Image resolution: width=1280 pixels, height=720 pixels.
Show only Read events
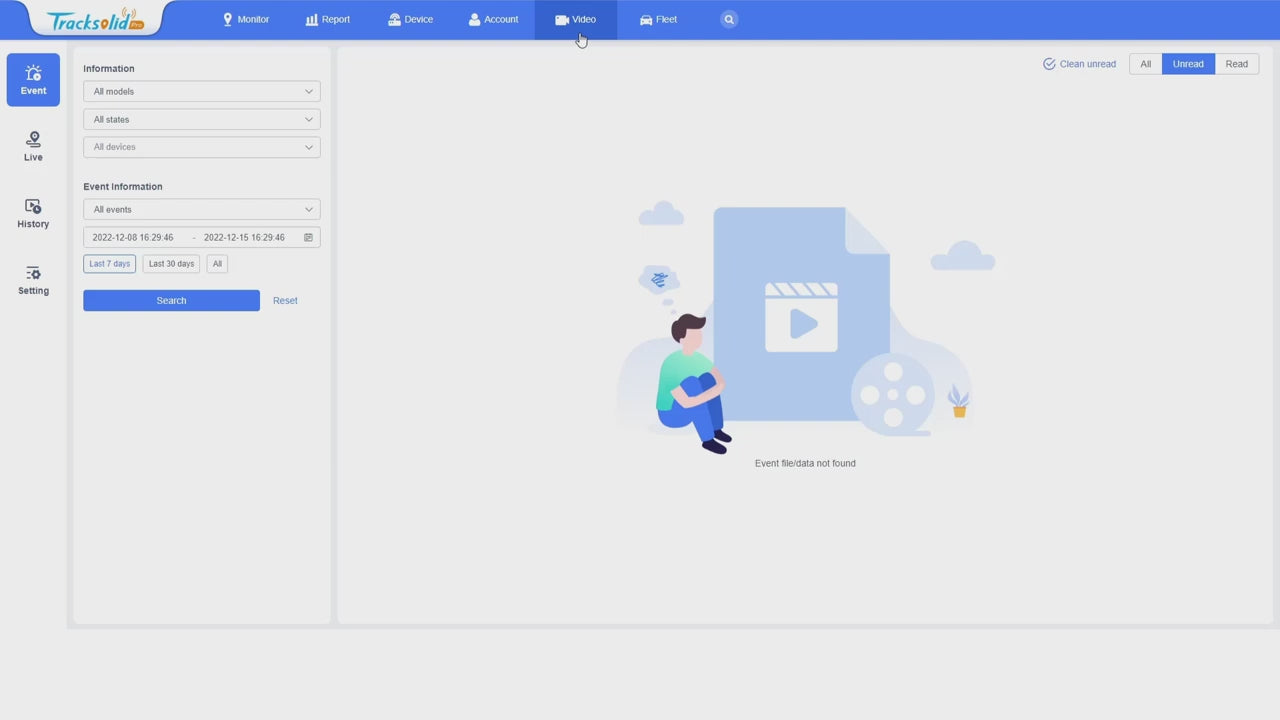1236,64
